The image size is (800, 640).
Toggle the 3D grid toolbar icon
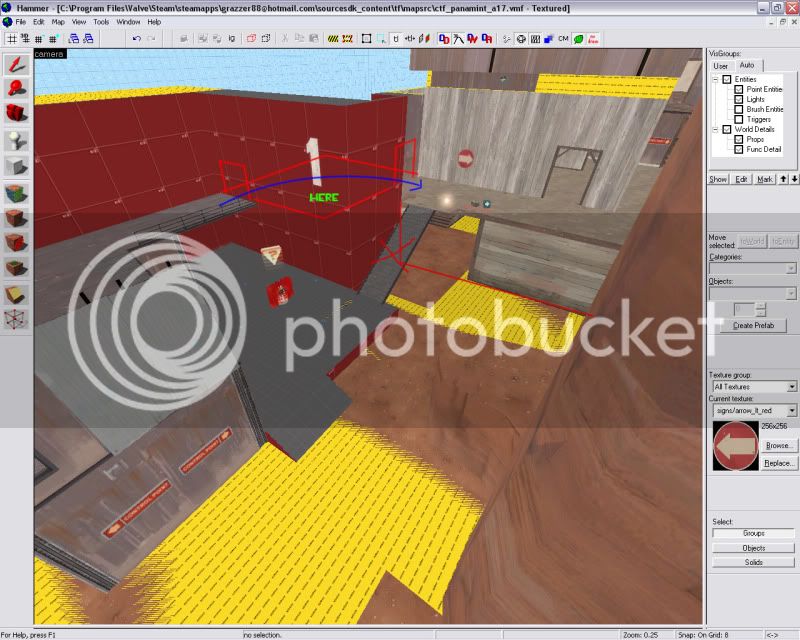coord(25,39)
